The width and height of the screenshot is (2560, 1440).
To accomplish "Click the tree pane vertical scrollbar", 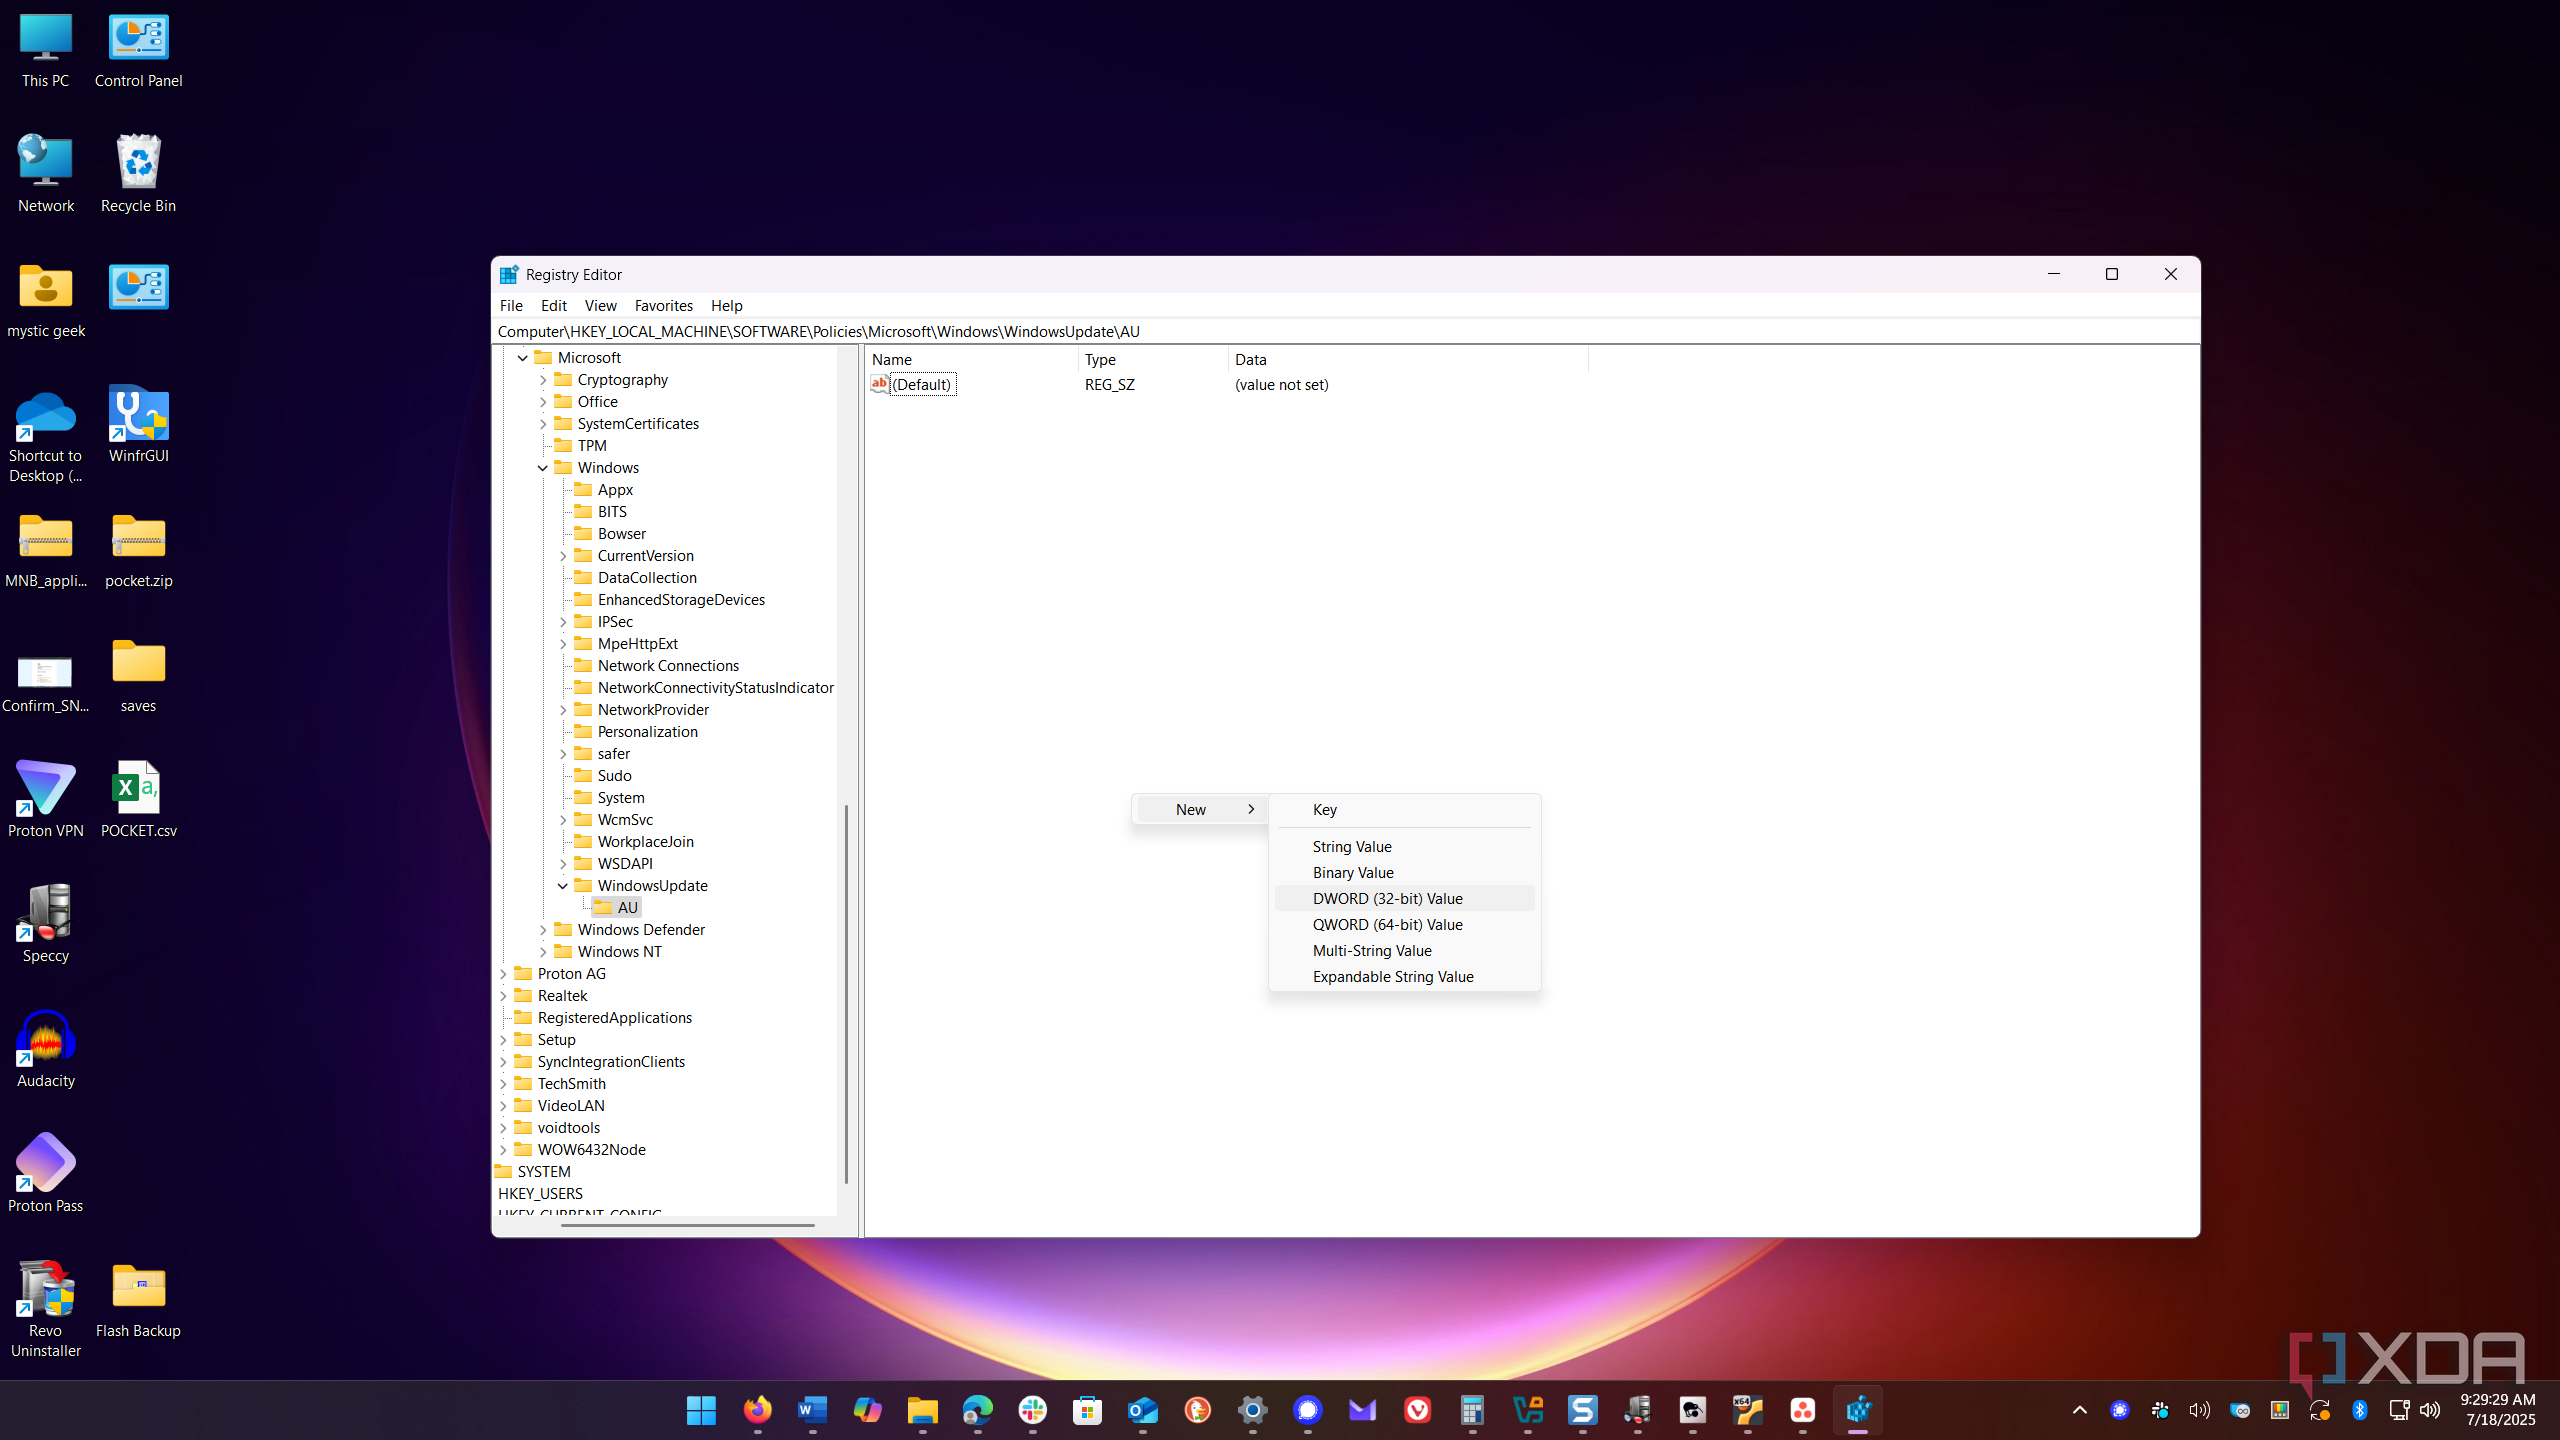I will coord(846,994).
